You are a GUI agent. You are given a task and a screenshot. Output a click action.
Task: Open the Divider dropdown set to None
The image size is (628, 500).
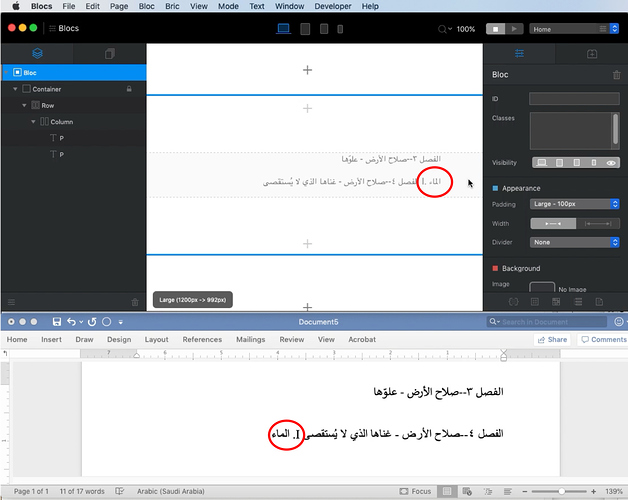coord(574,242)
